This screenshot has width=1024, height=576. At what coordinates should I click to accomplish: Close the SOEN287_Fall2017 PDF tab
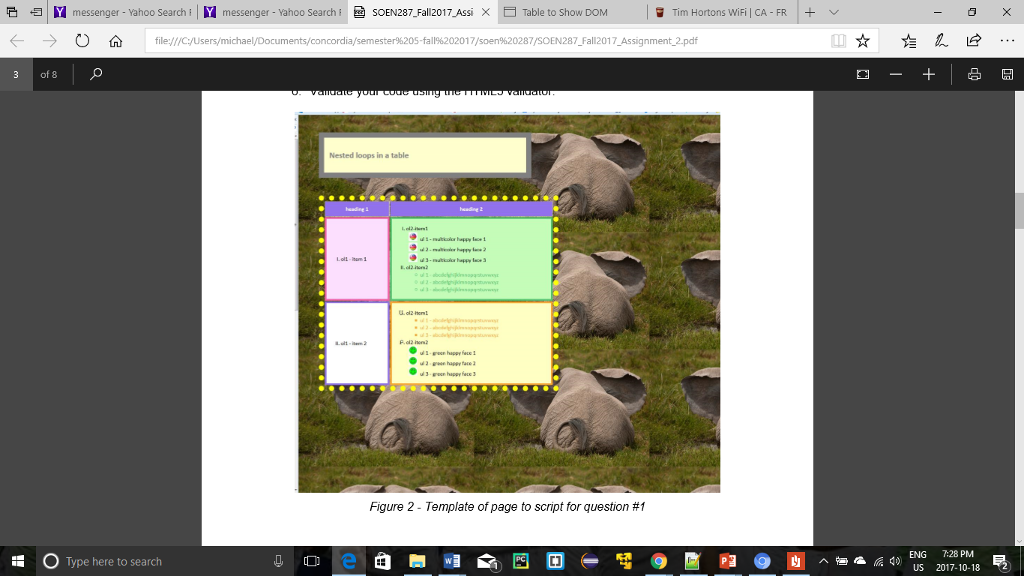(485, 12)
